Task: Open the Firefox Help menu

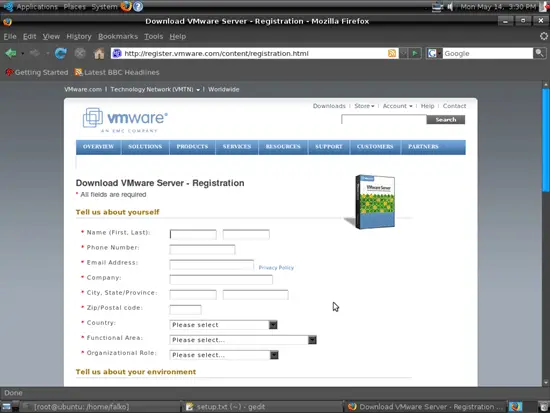Action: coord(178,36)
